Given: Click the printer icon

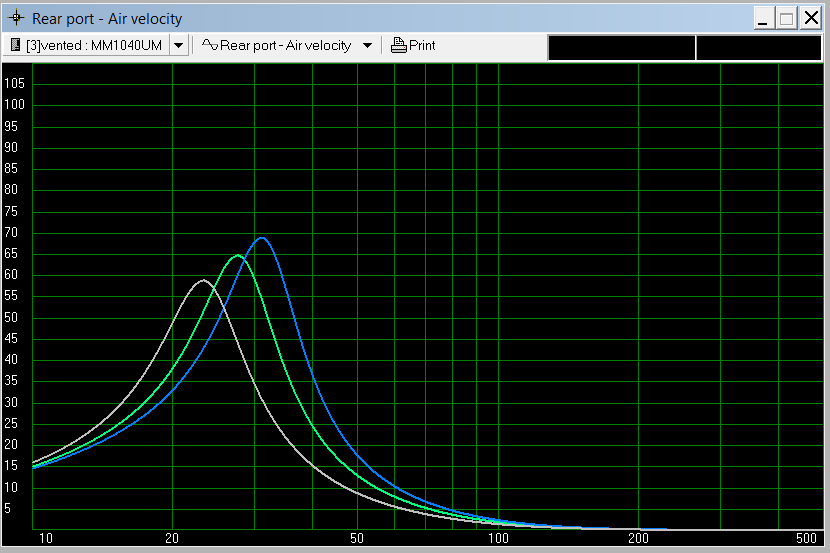Looking at the screenshot, I should click(398, 46).
